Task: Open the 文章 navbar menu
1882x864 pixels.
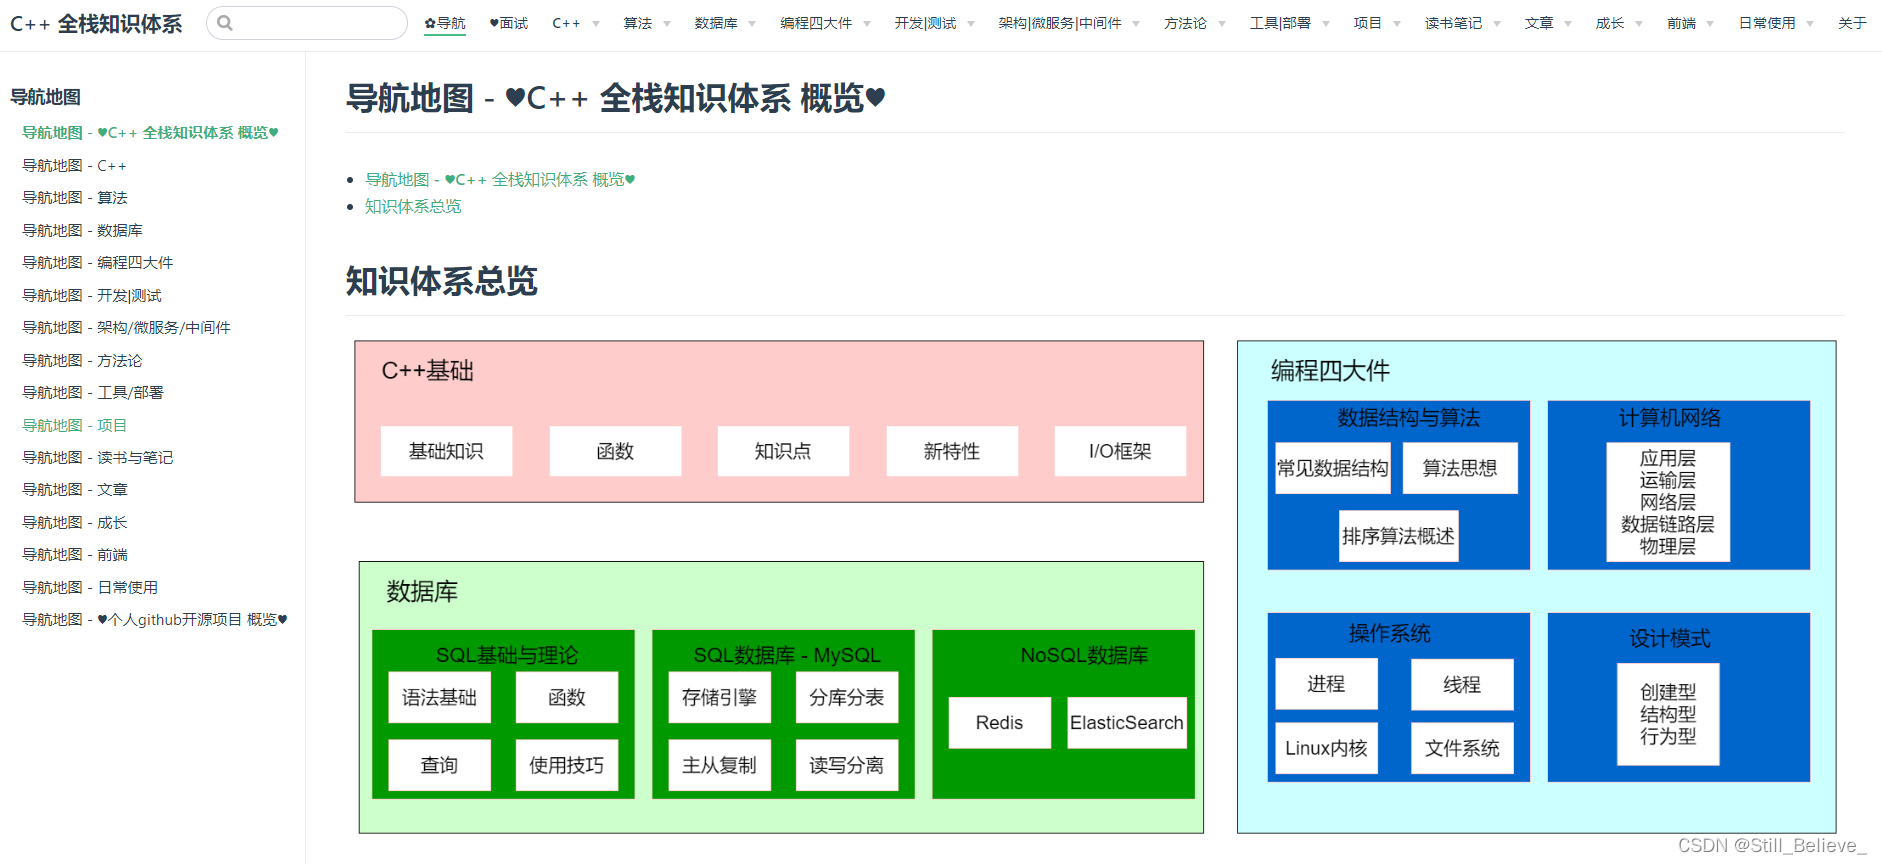Action: coord(1548,23)
